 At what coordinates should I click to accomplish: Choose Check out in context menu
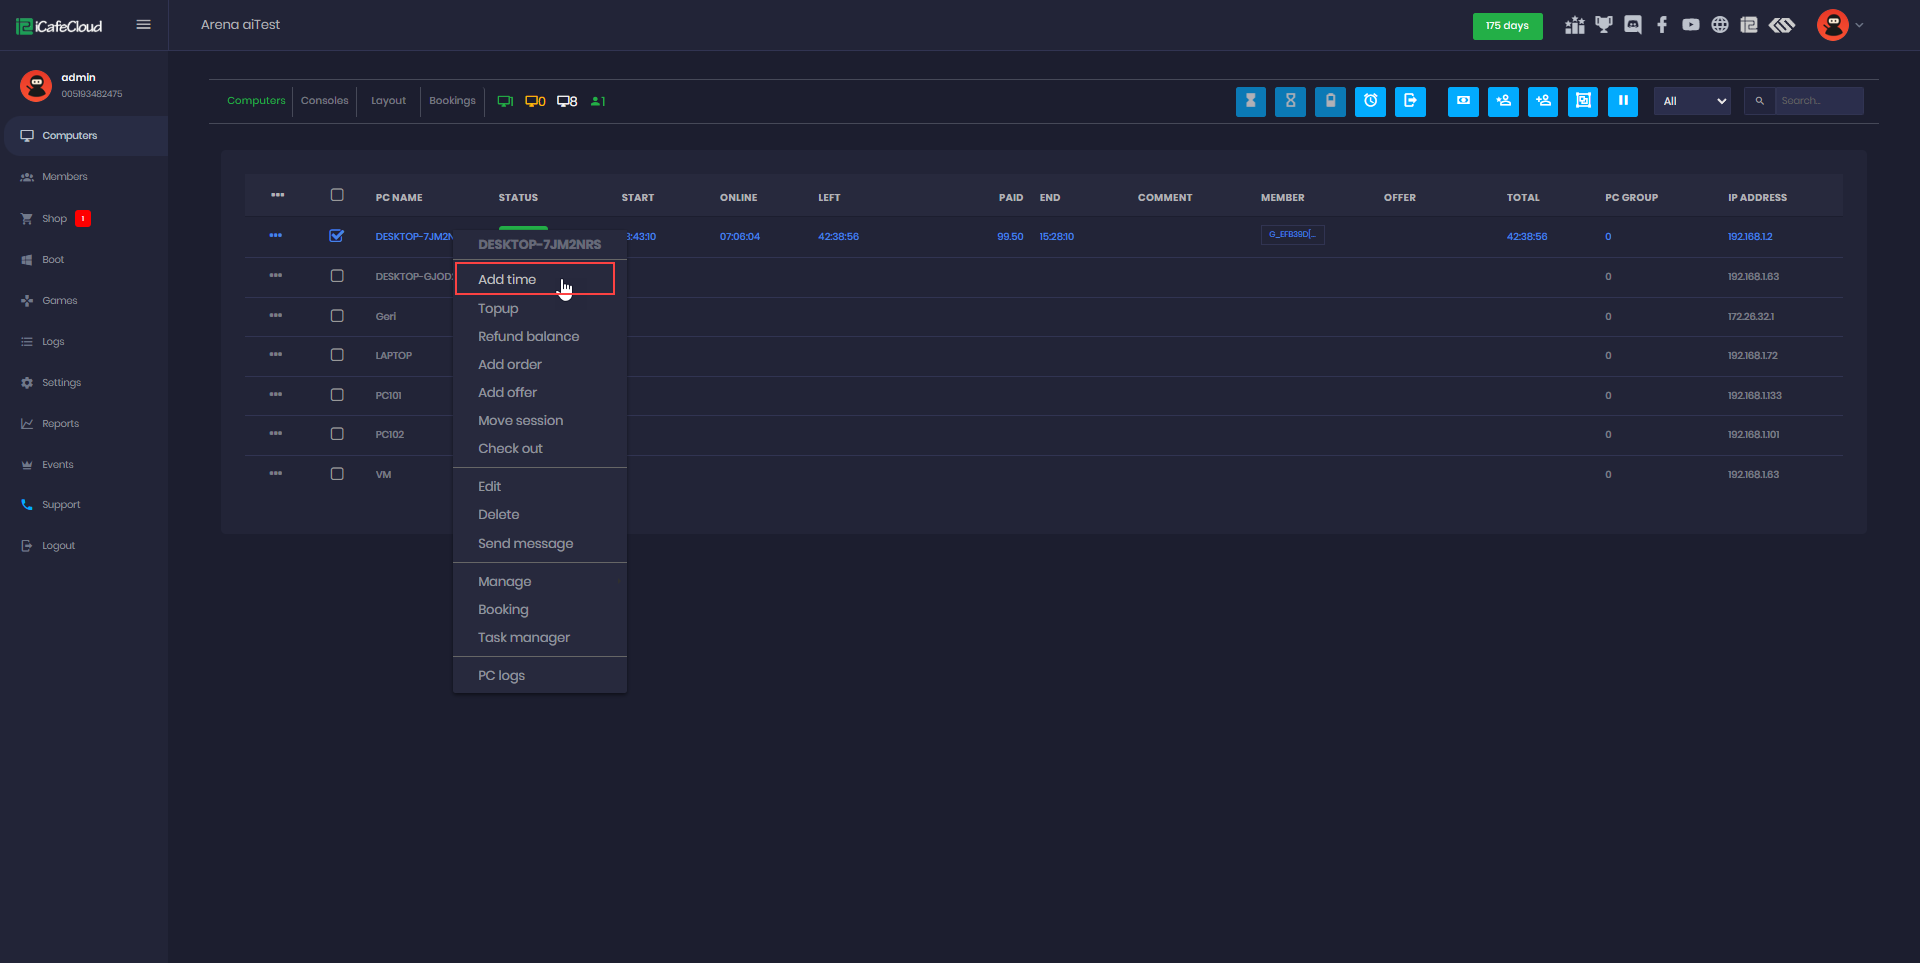(510, 449)
